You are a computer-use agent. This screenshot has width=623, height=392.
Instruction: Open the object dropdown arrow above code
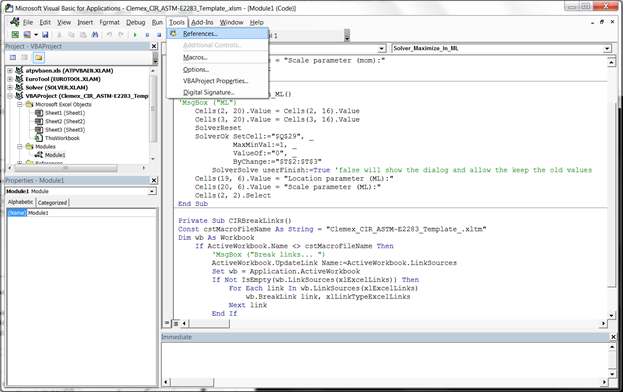[381, 48]
